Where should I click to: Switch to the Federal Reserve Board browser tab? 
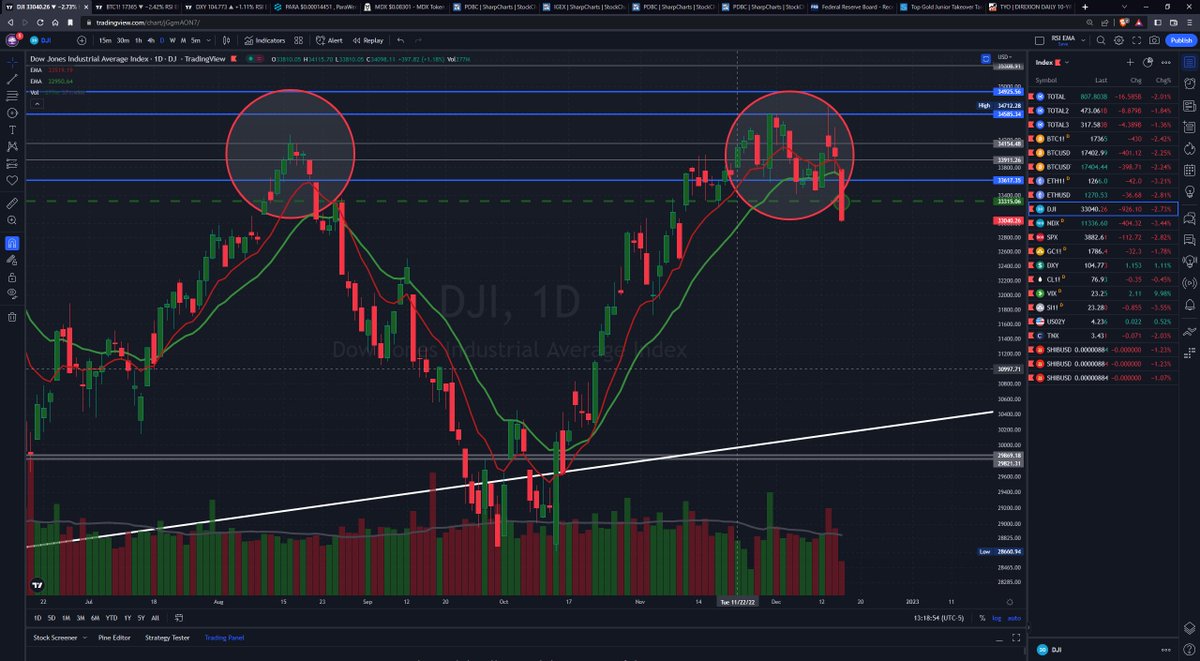point(851,7)
